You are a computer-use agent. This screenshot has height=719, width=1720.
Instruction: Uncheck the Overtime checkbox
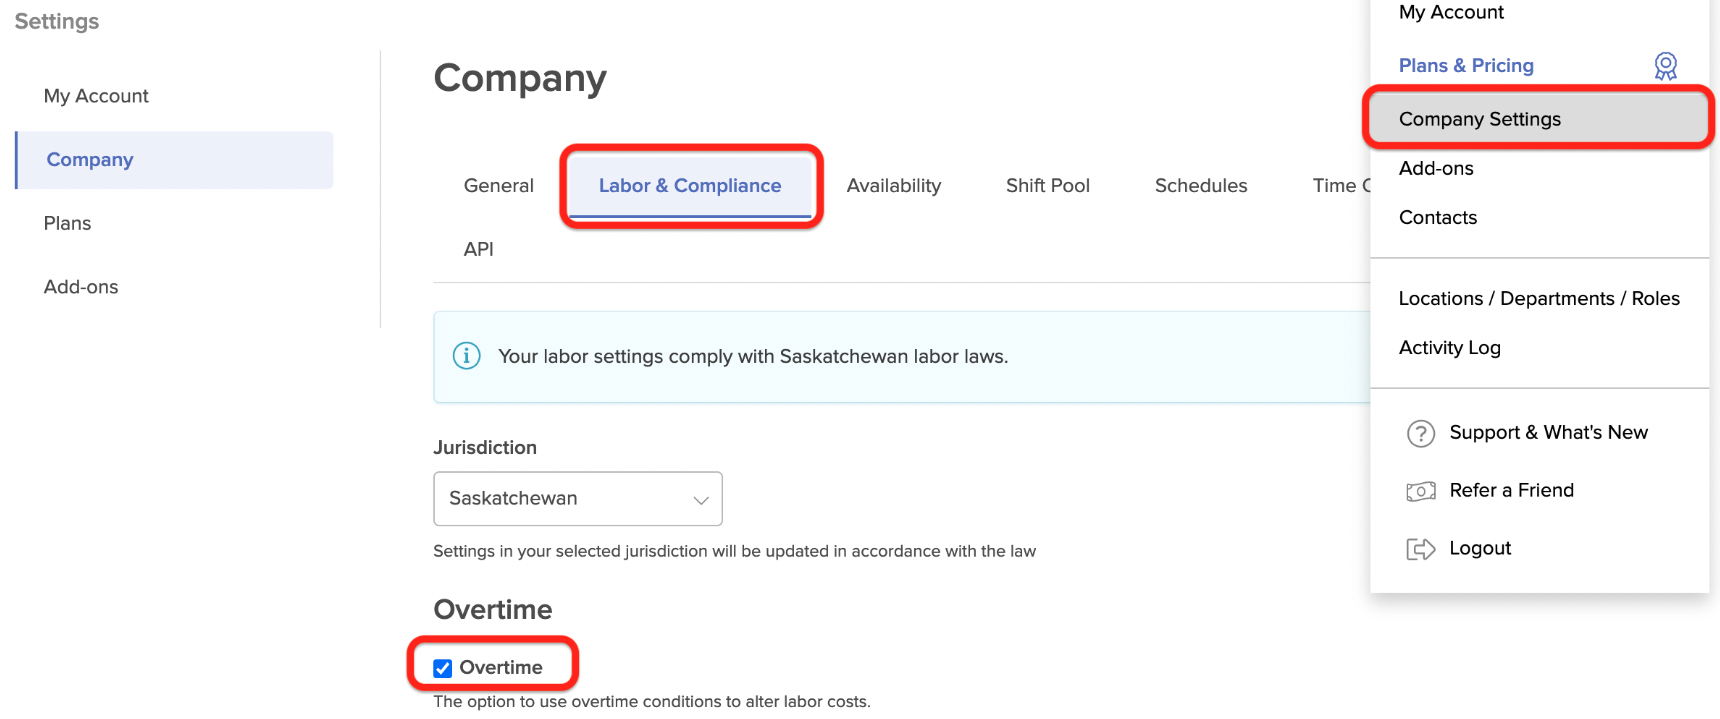point(443,668)
